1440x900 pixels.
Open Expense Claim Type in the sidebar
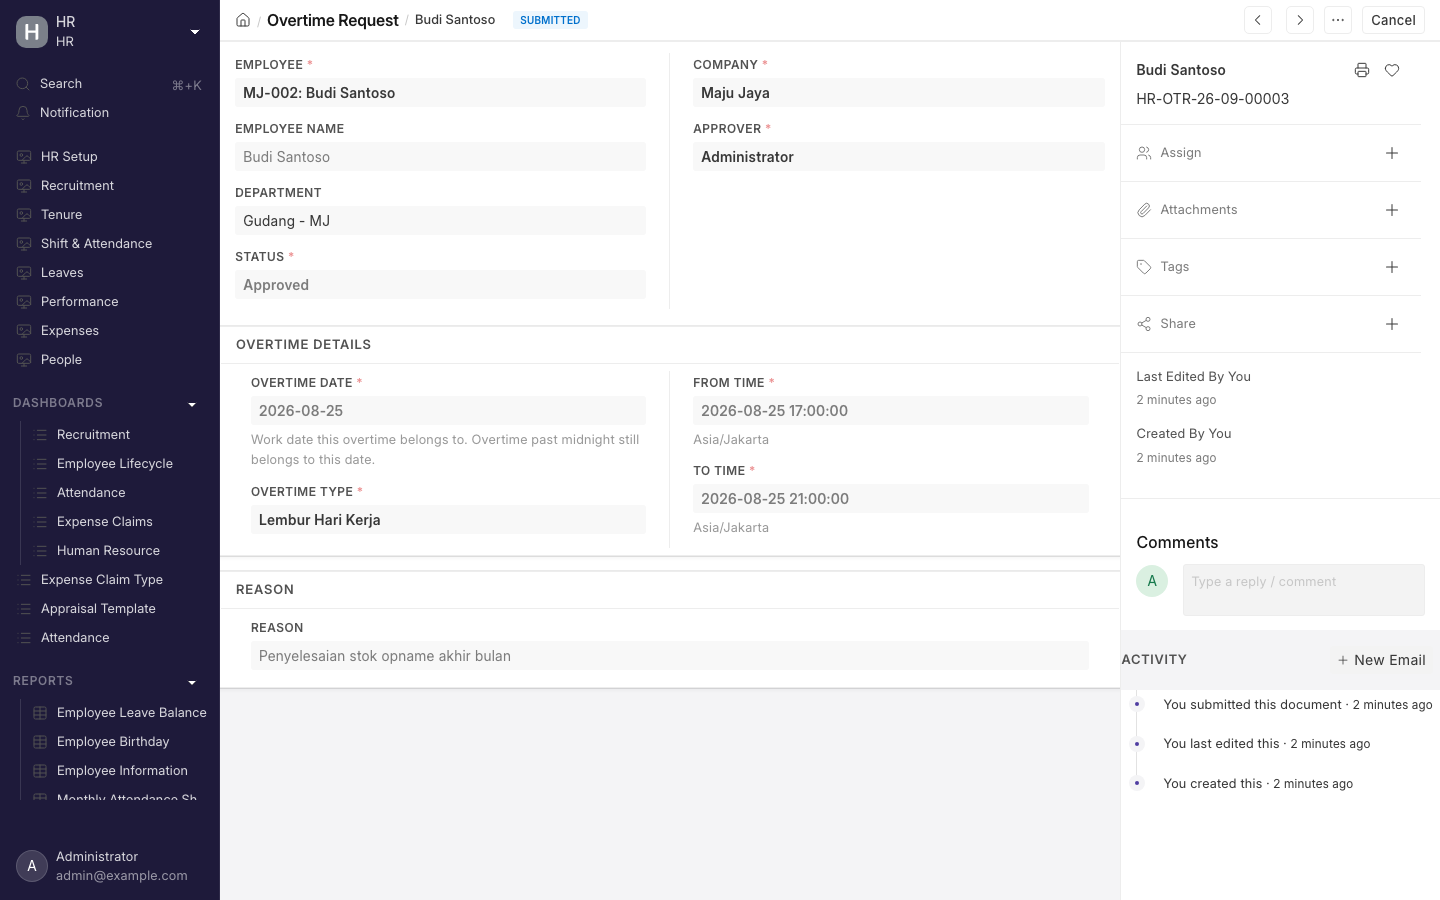point(110,580)
